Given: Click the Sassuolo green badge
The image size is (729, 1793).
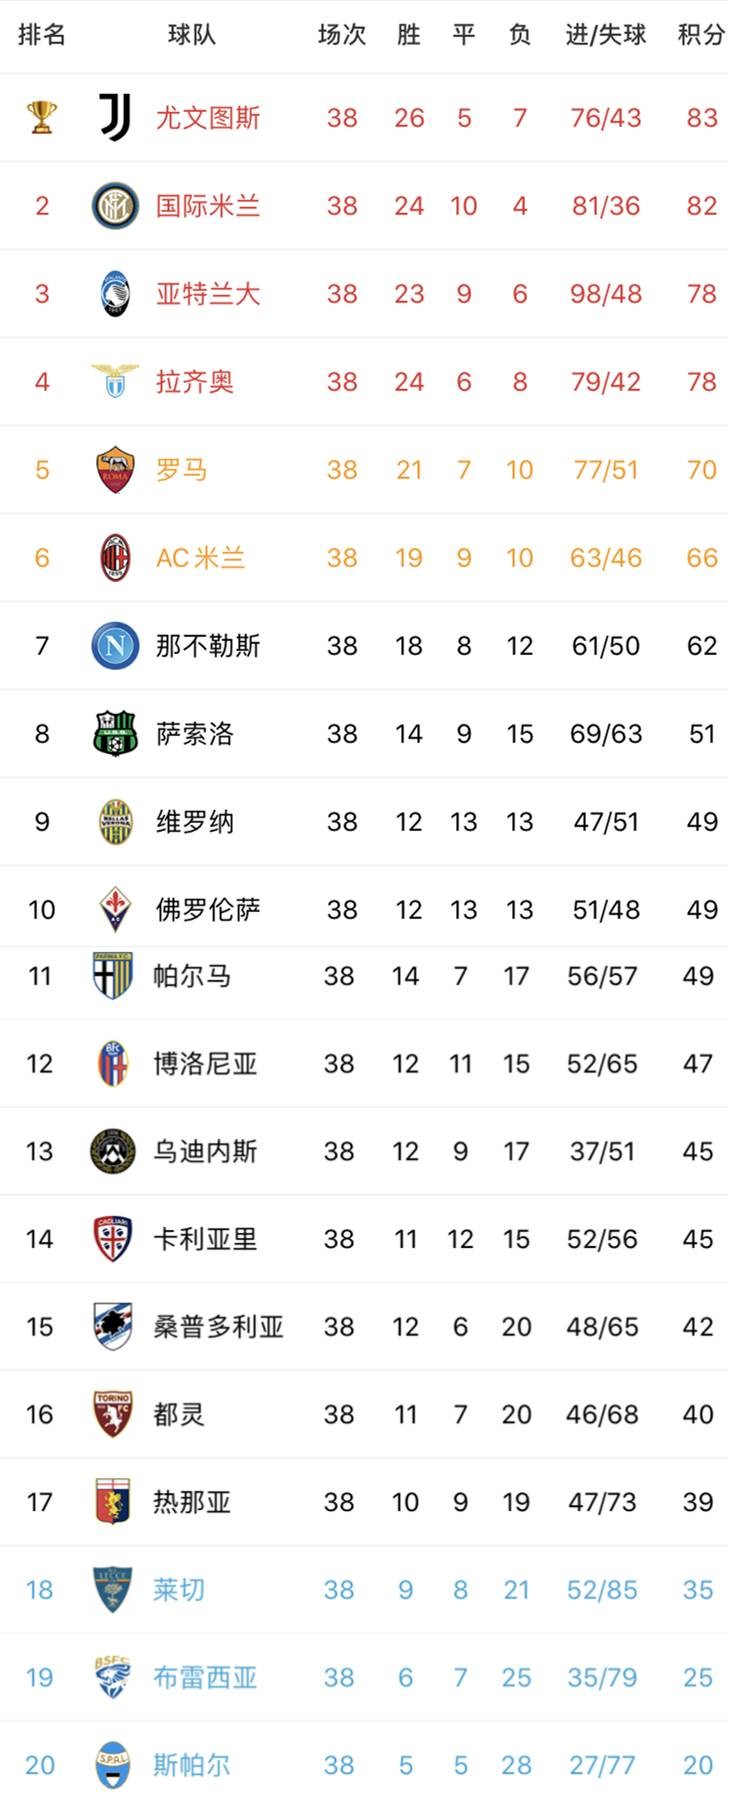Looking at the screenshot, I should pyautogui.click(x=115, y=733).
